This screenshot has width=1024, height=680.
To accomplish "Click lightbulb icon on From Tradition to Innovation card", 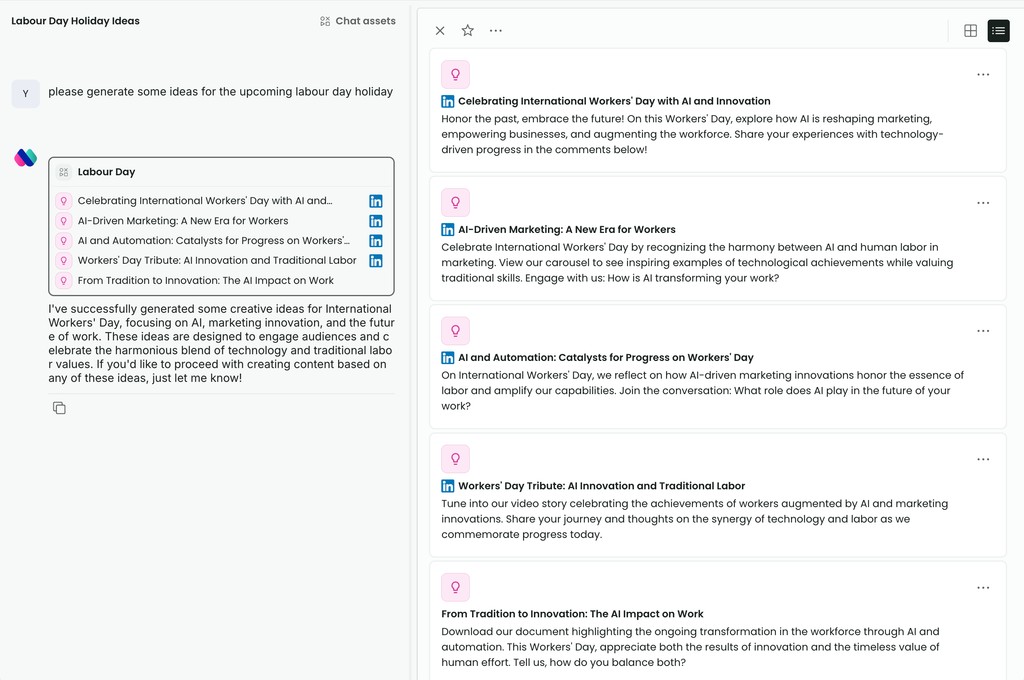I will point(456,587).
